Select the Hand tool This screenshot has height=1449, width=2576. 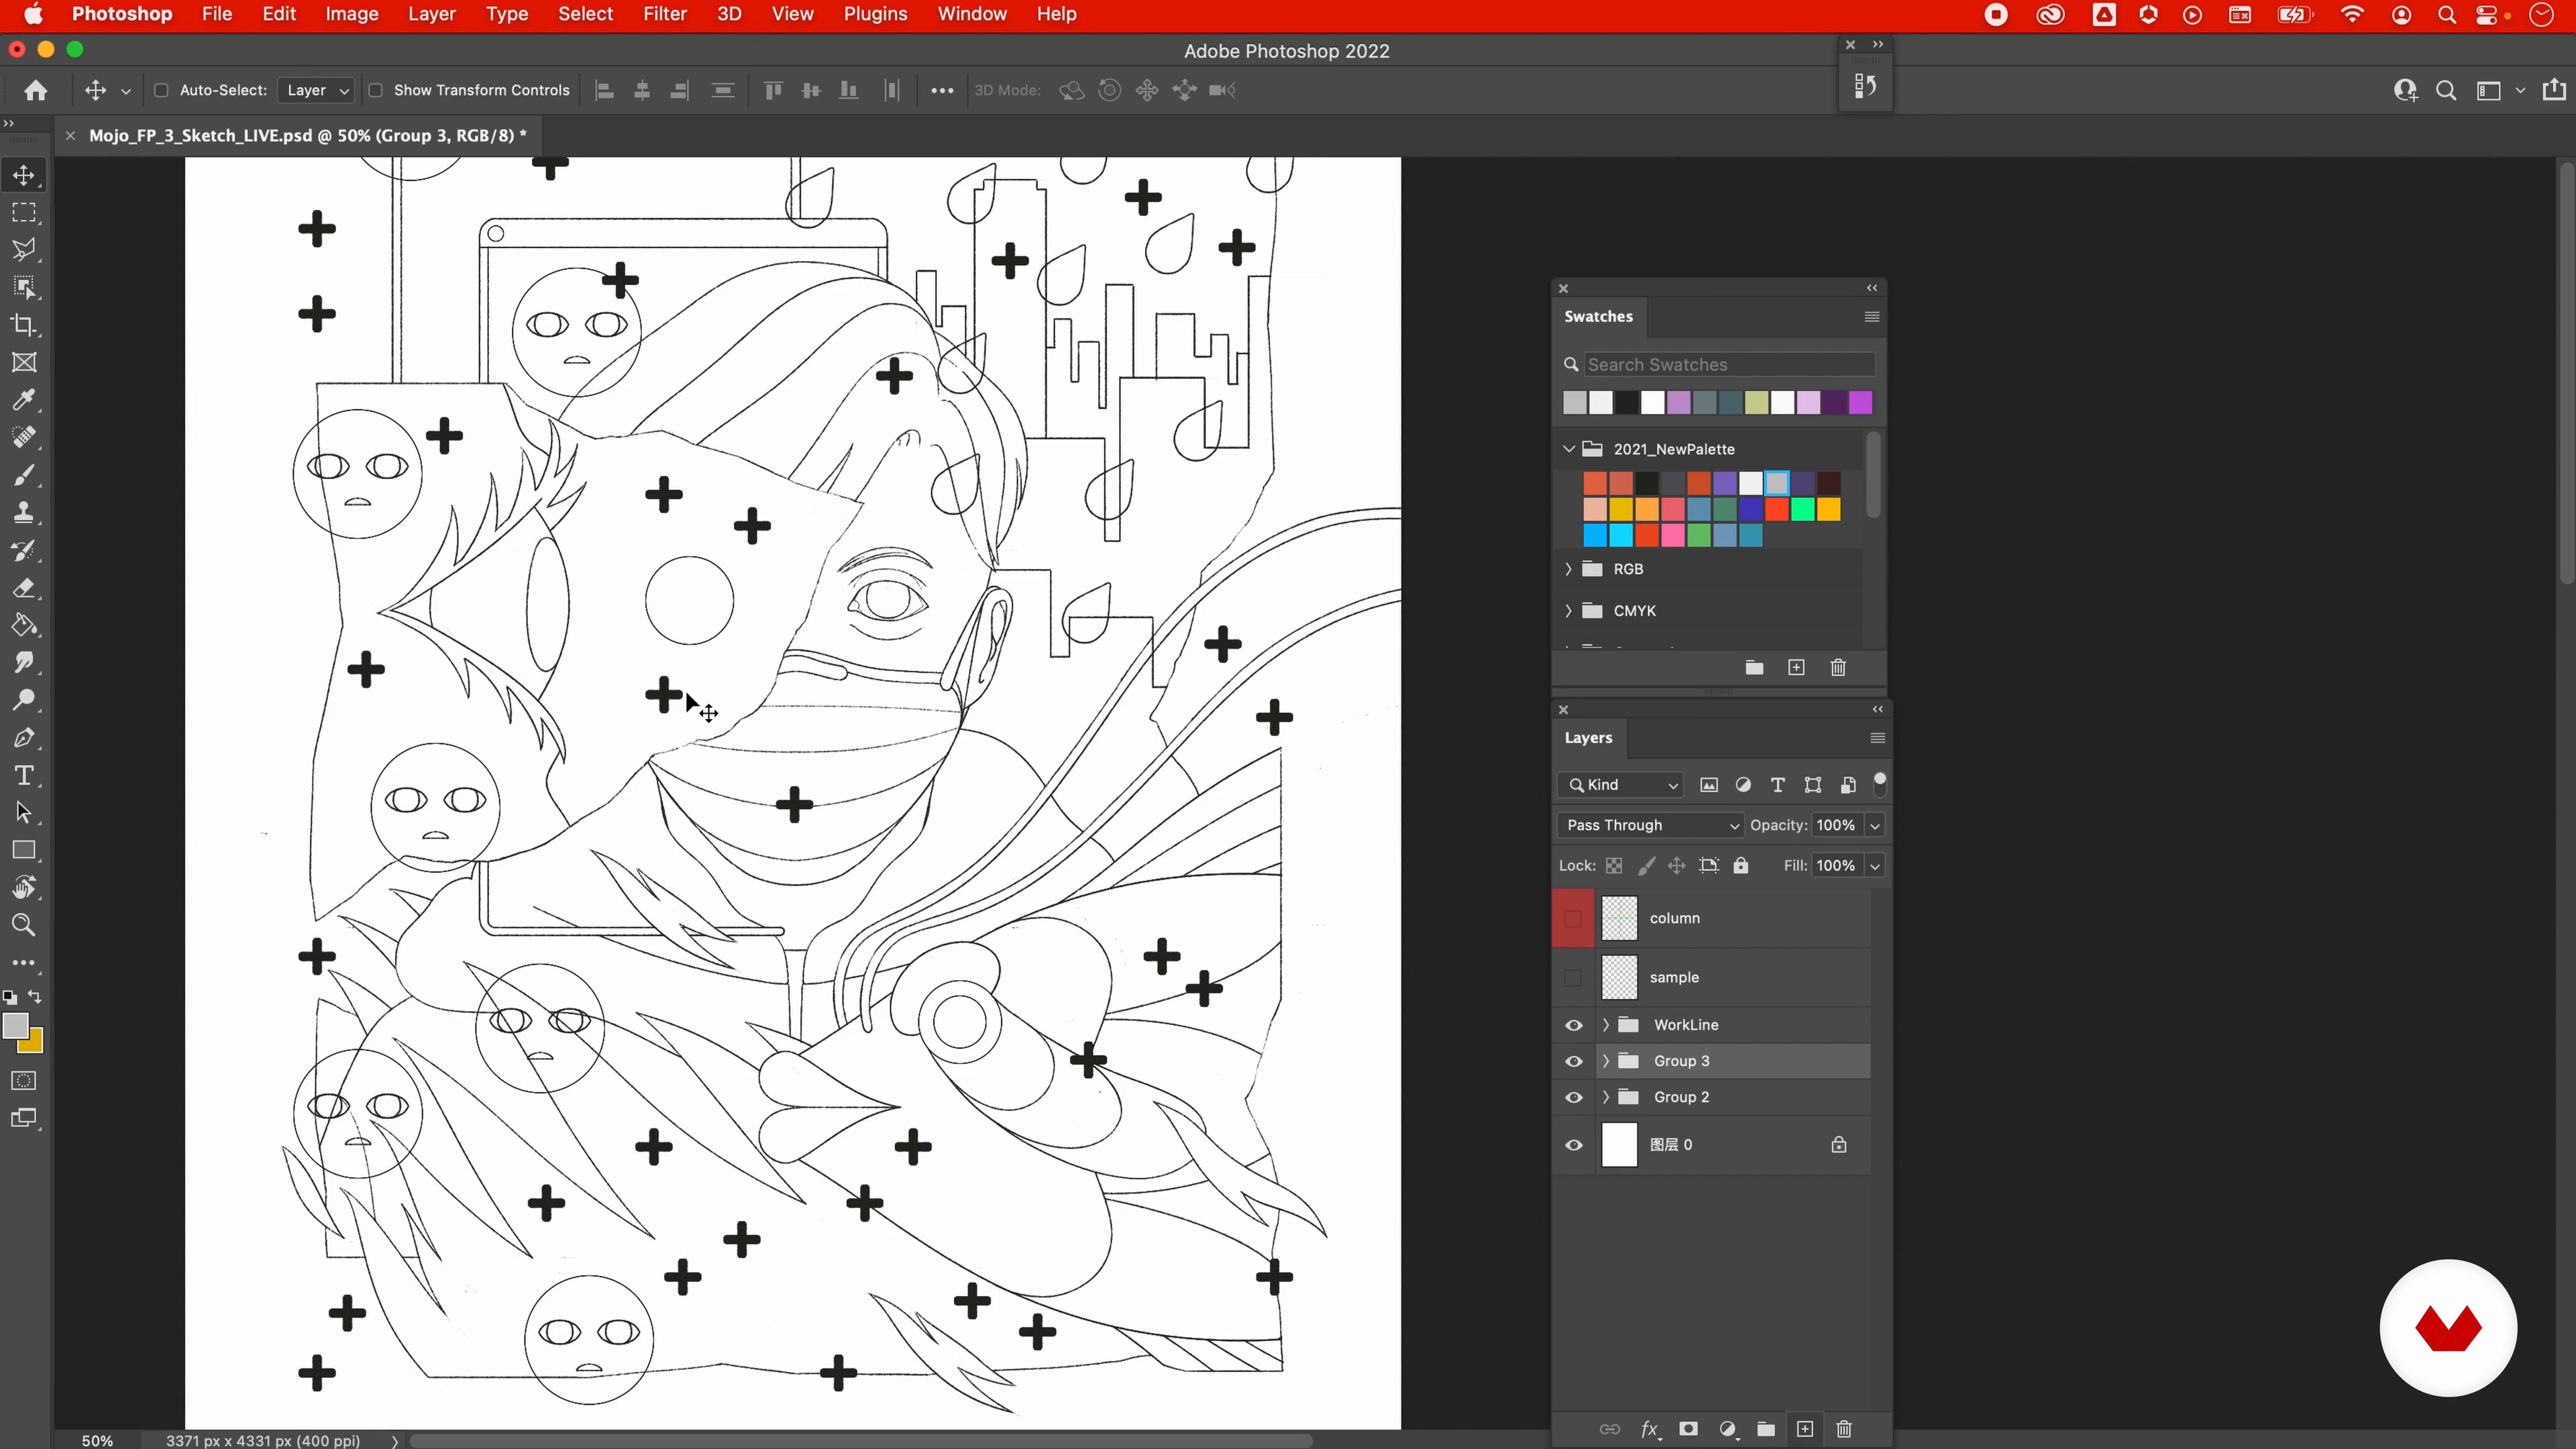(x=24, y=888)
